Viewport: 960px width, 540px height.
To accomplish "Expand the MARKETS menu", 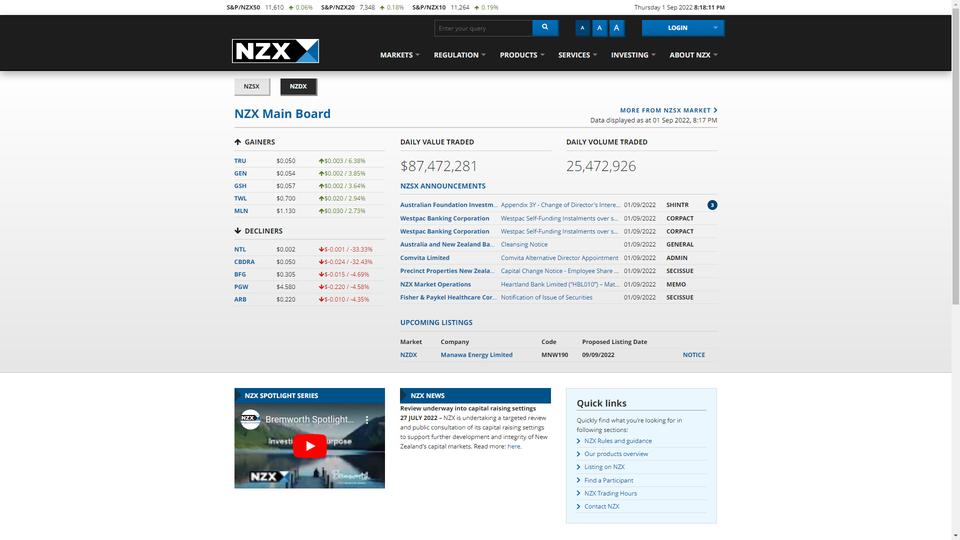I will [400, 55].
